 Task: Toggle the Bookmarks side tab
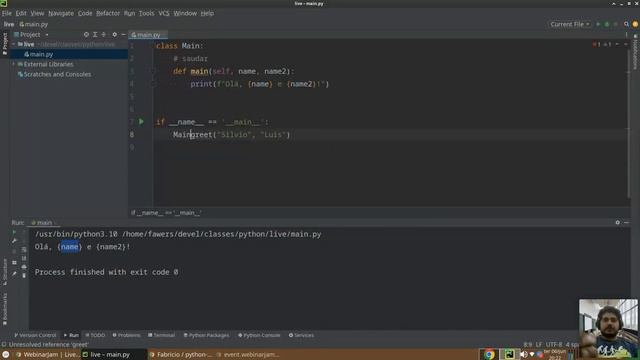click(x=4, y=309)
